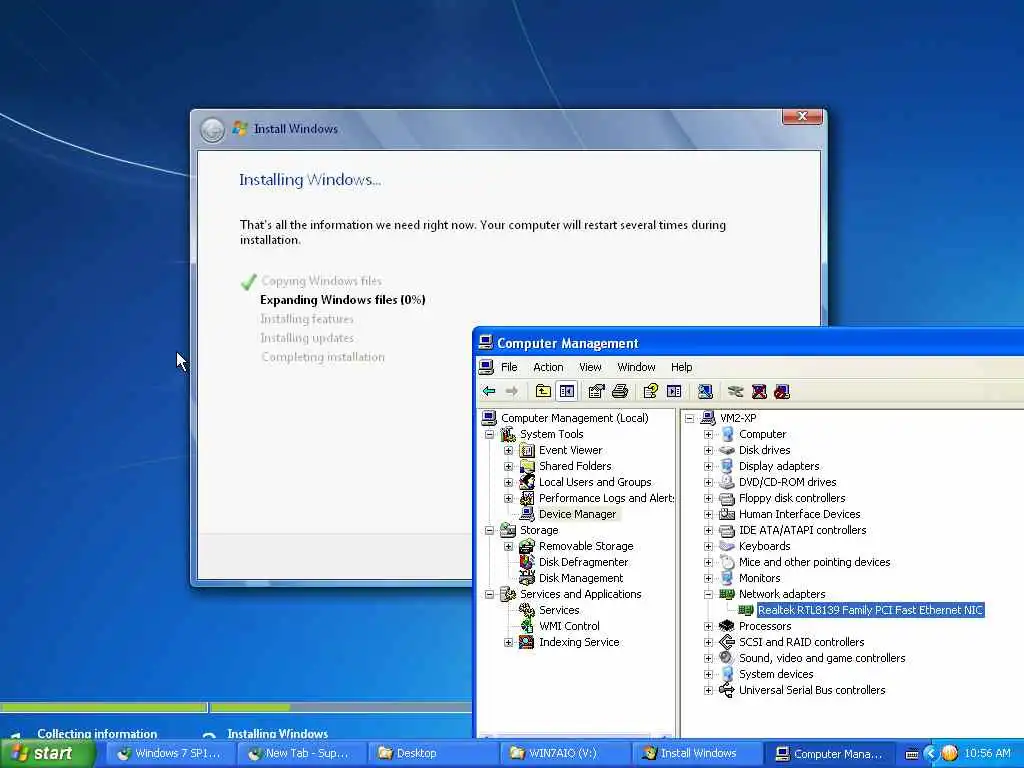Collapse the Storage node
The image size is (1024, 768).
coord(489,530)
